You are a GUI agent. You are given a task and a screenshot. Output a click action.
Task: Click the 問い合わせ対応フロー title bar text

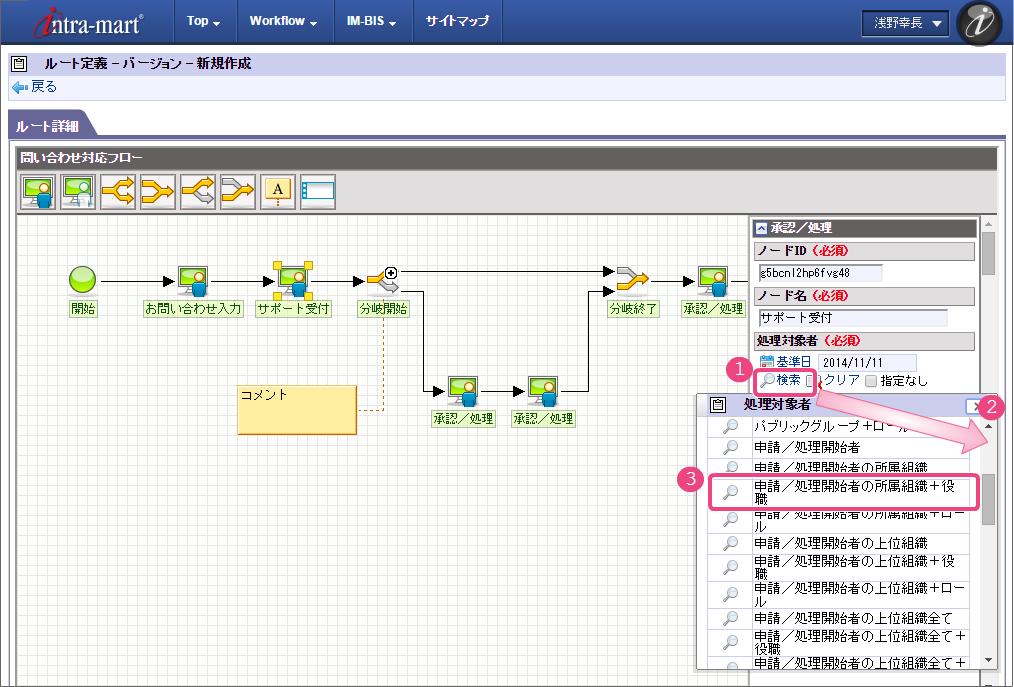pos(81,158)
